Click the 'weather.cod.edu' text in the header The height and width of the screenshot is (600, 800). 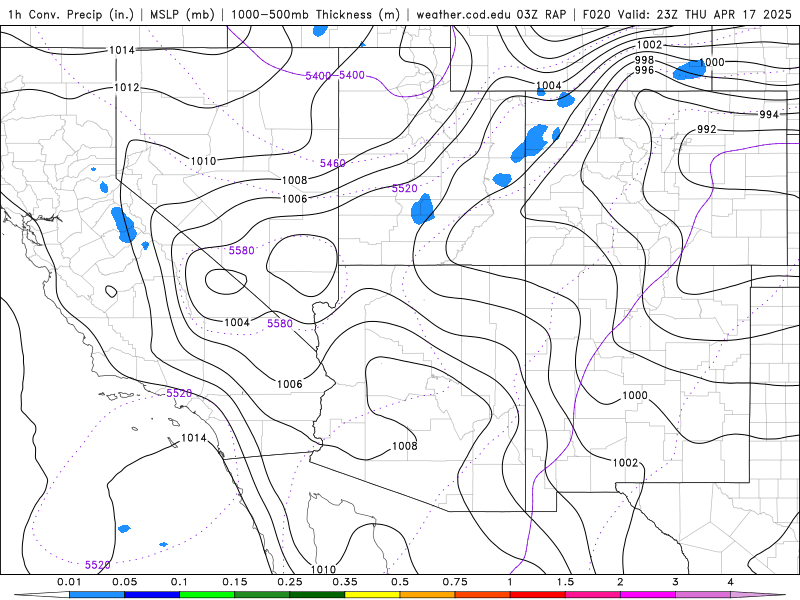coord(464,14)
